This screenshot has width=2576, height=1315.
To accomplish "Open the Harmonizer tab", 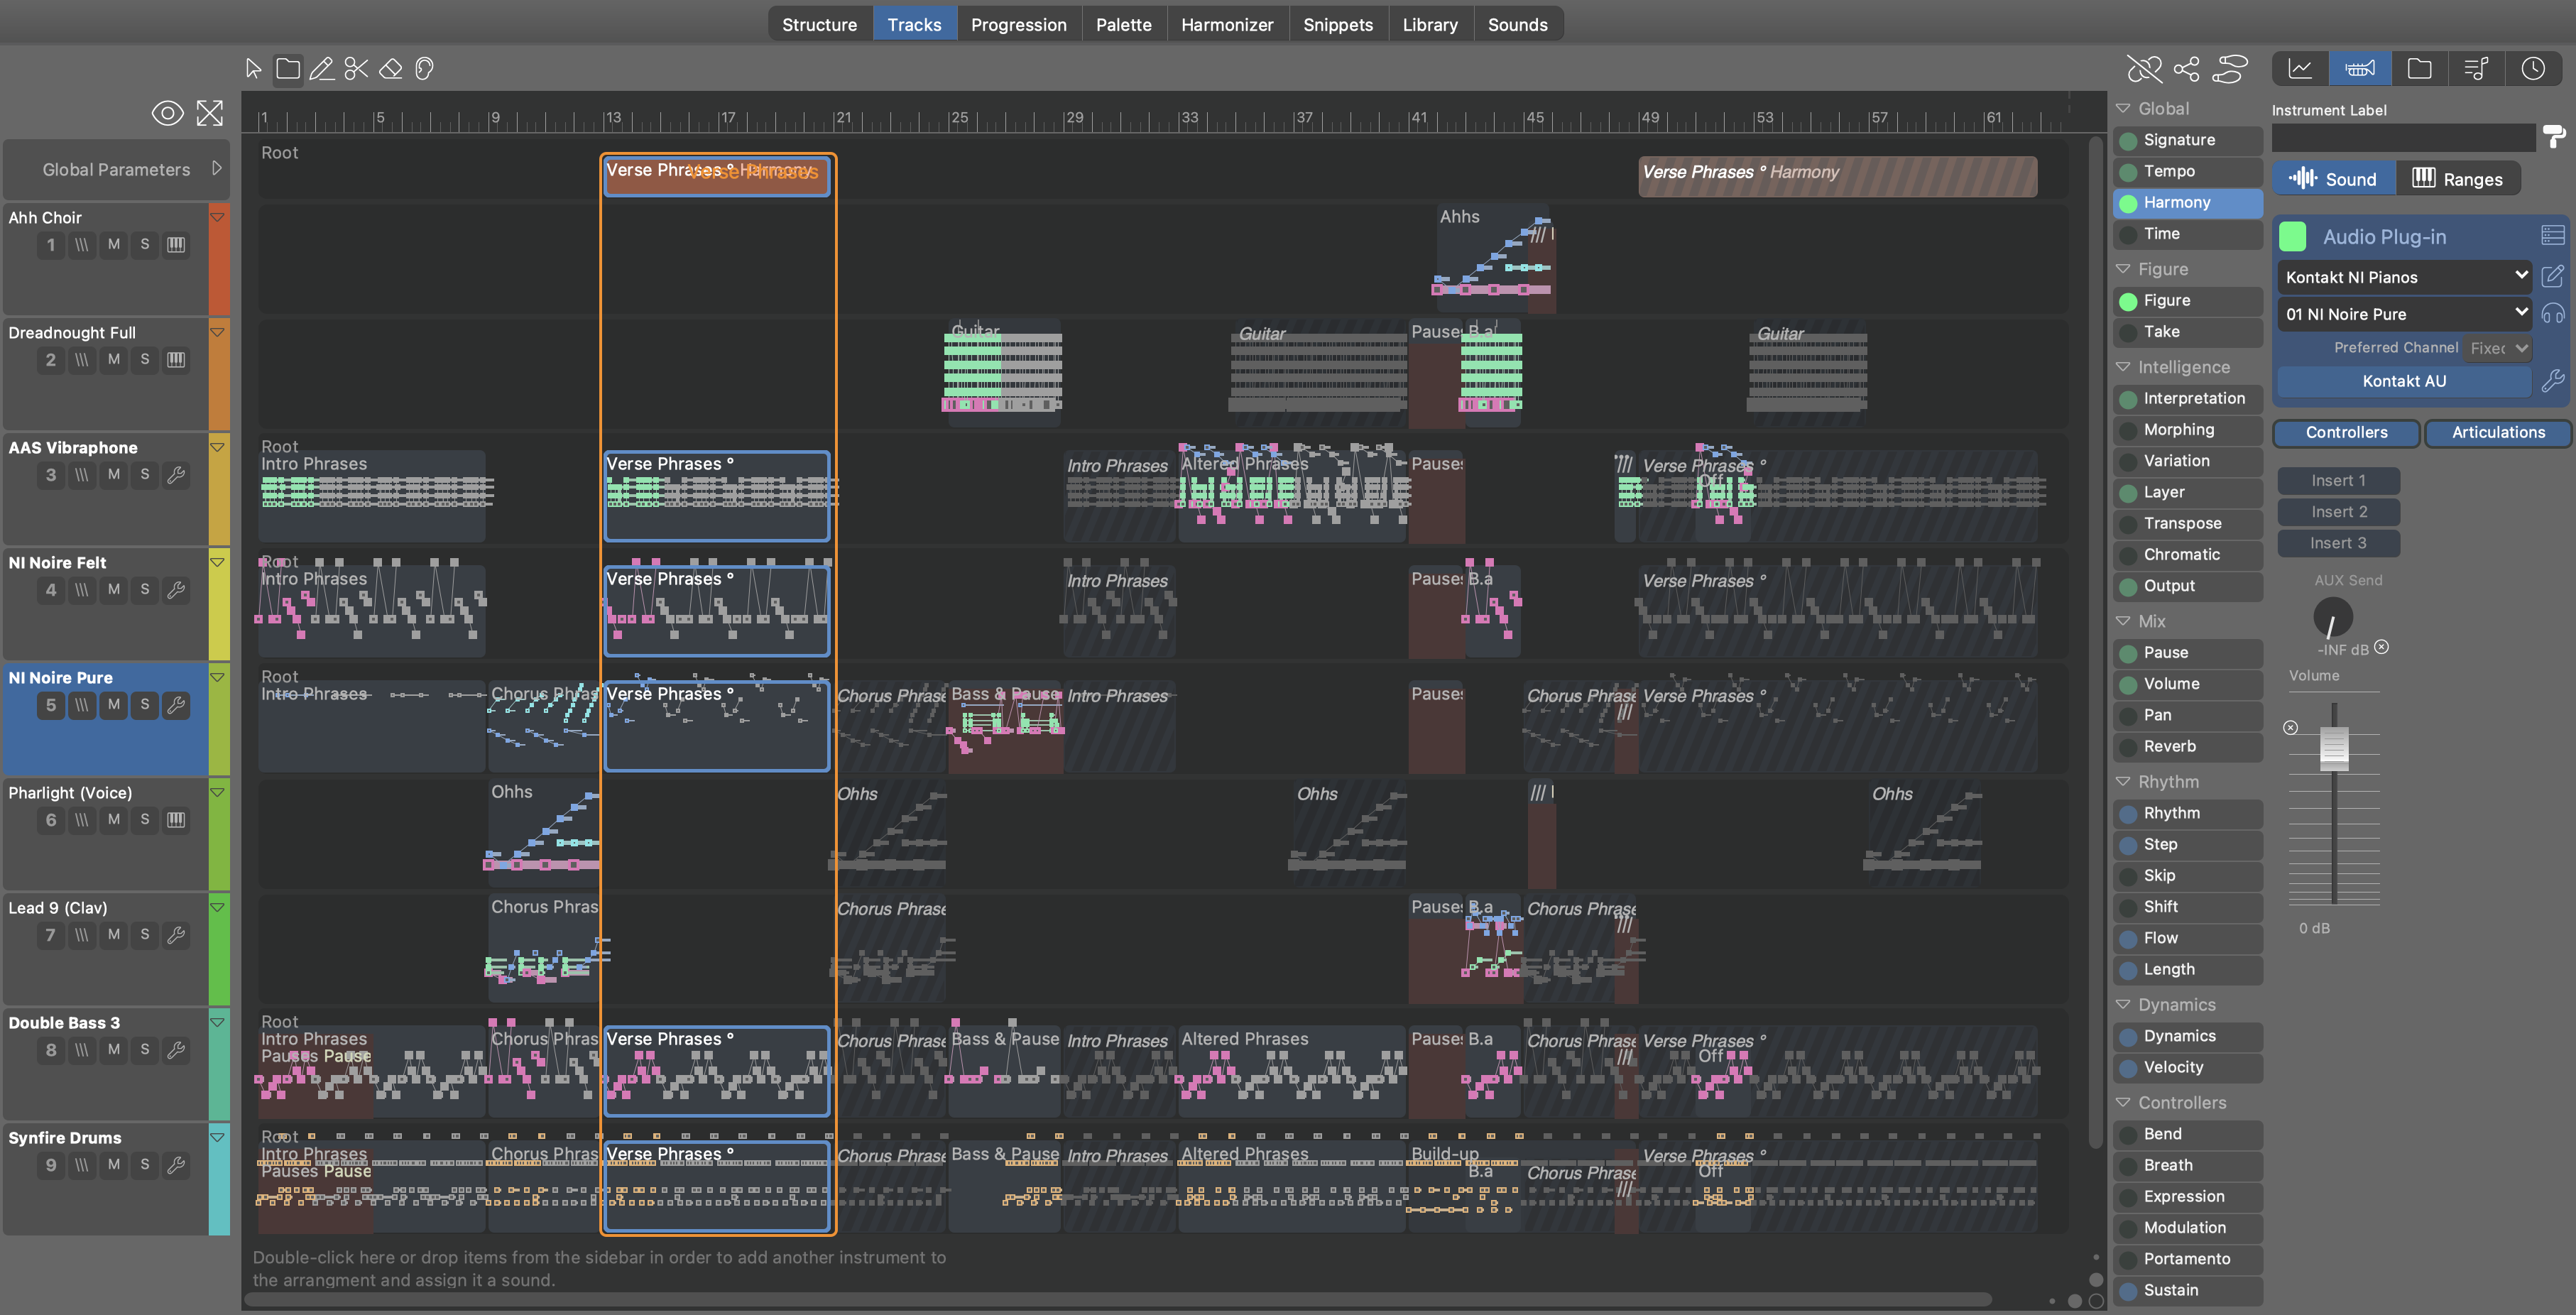I will click(1226, 25).
